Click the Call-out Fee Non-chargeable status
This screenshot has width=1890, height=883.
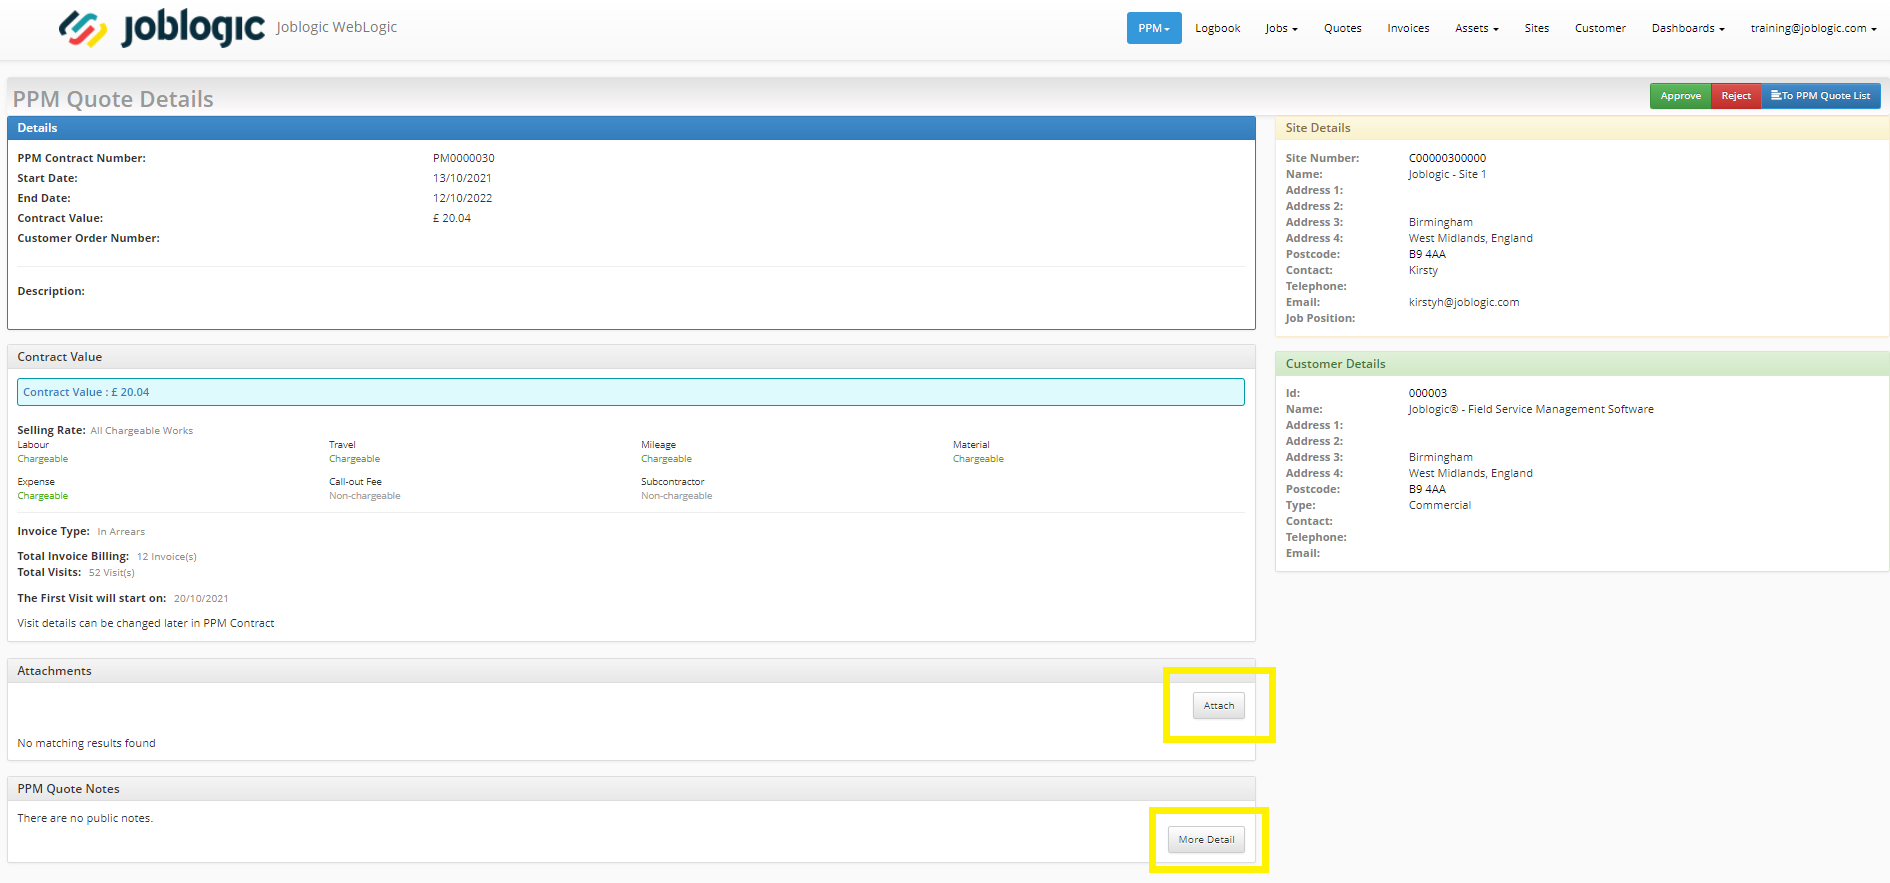tap(365, 496)
